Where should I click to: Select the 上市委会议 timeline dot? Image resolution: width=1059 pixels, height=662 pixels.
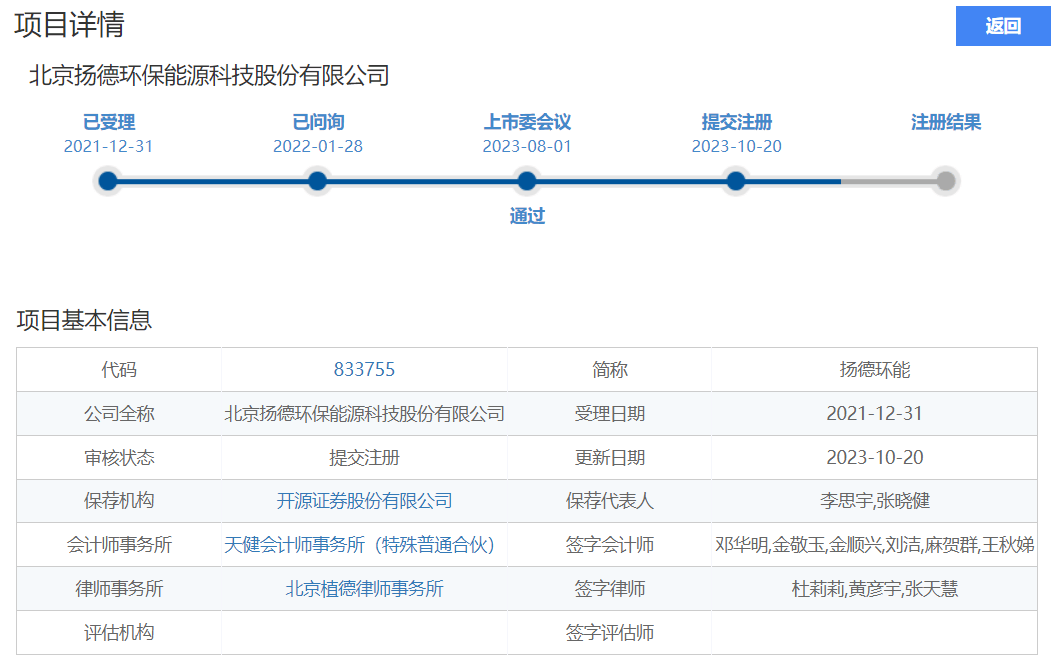point(527,181)
